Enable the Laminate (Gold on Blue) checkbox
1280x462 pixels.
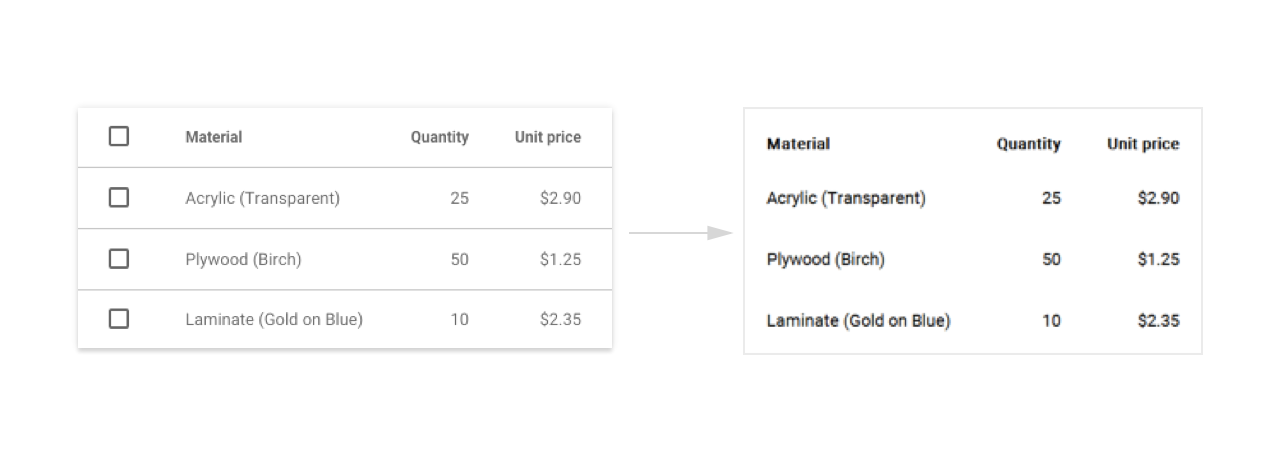pos(119,319)
